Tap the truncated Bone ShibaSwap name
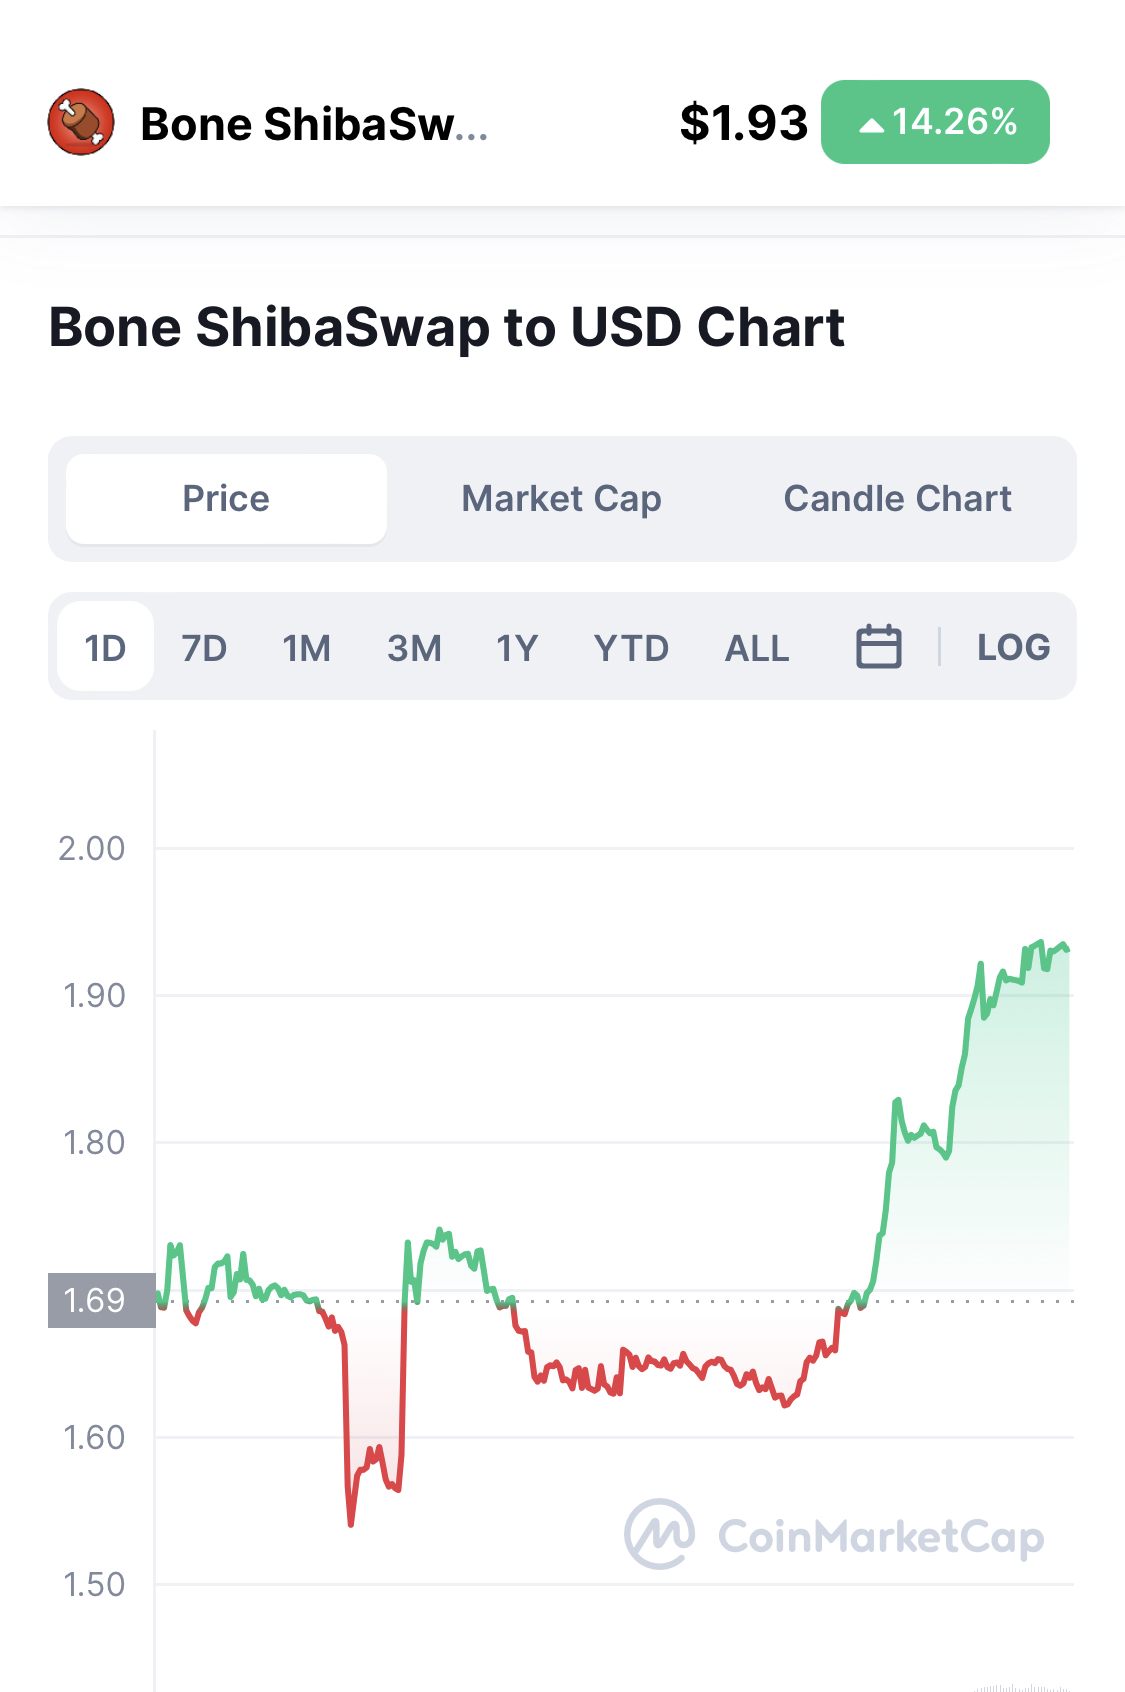This screenshot has height=1692, width=1125. tap(314, 125)
